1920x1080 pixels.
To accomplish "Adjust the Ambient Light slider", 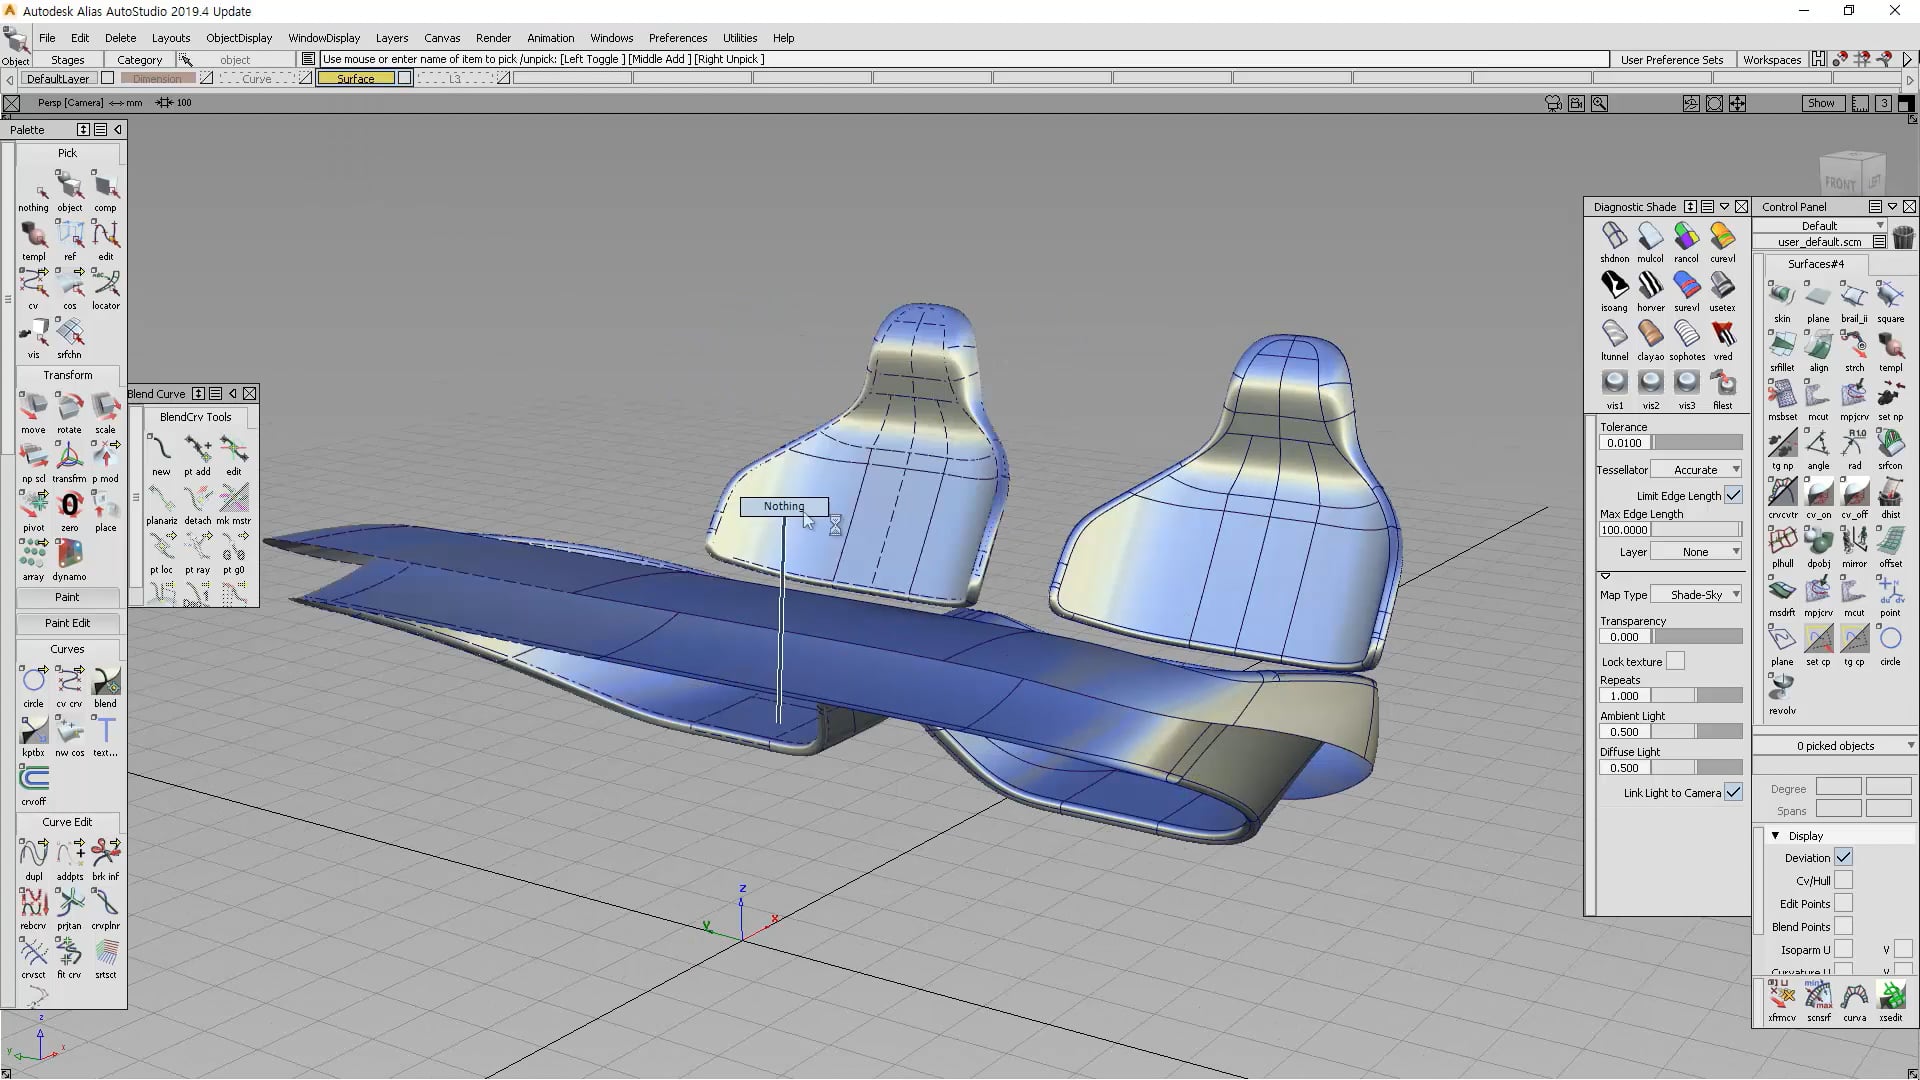I will [1696, 731].
